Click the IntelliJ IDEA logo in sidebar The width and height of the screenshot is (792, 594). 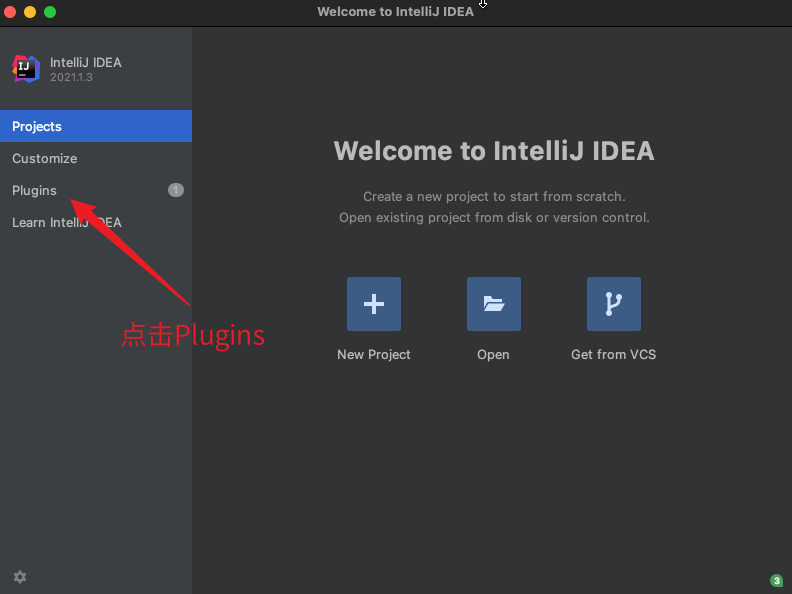26,69
